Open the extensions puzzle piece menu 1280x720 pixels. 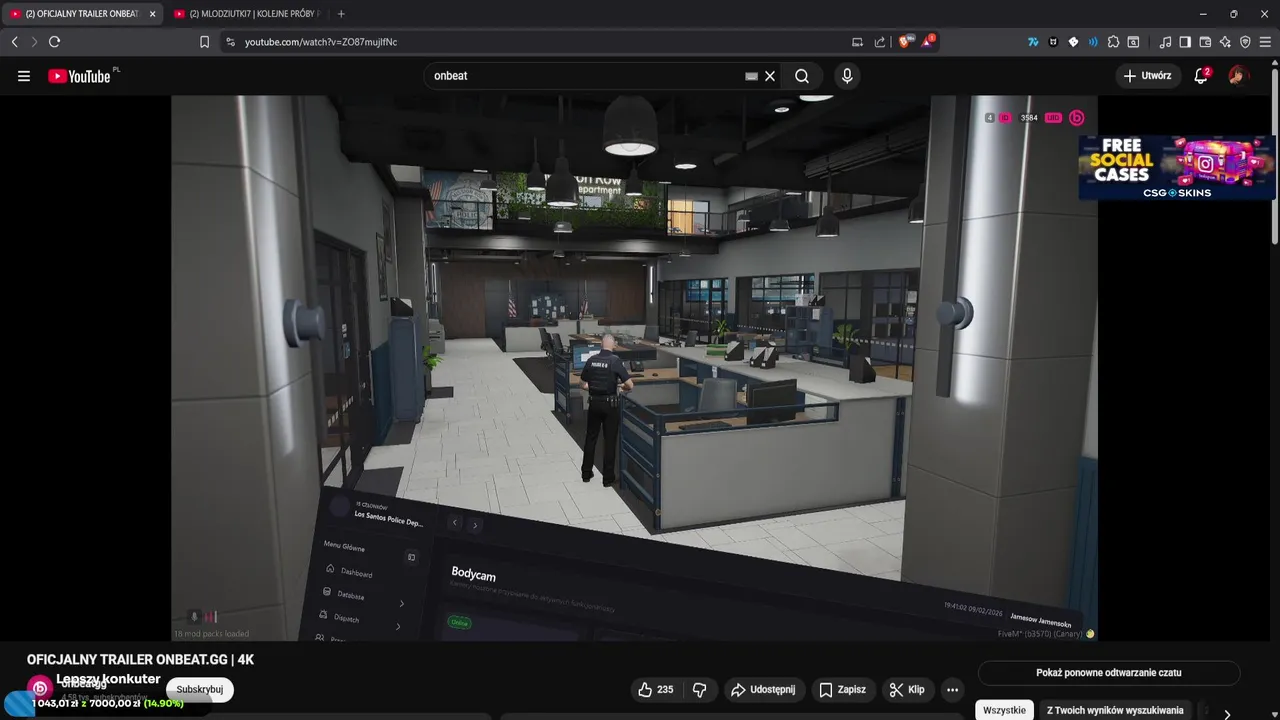[x=1113, y=42]
